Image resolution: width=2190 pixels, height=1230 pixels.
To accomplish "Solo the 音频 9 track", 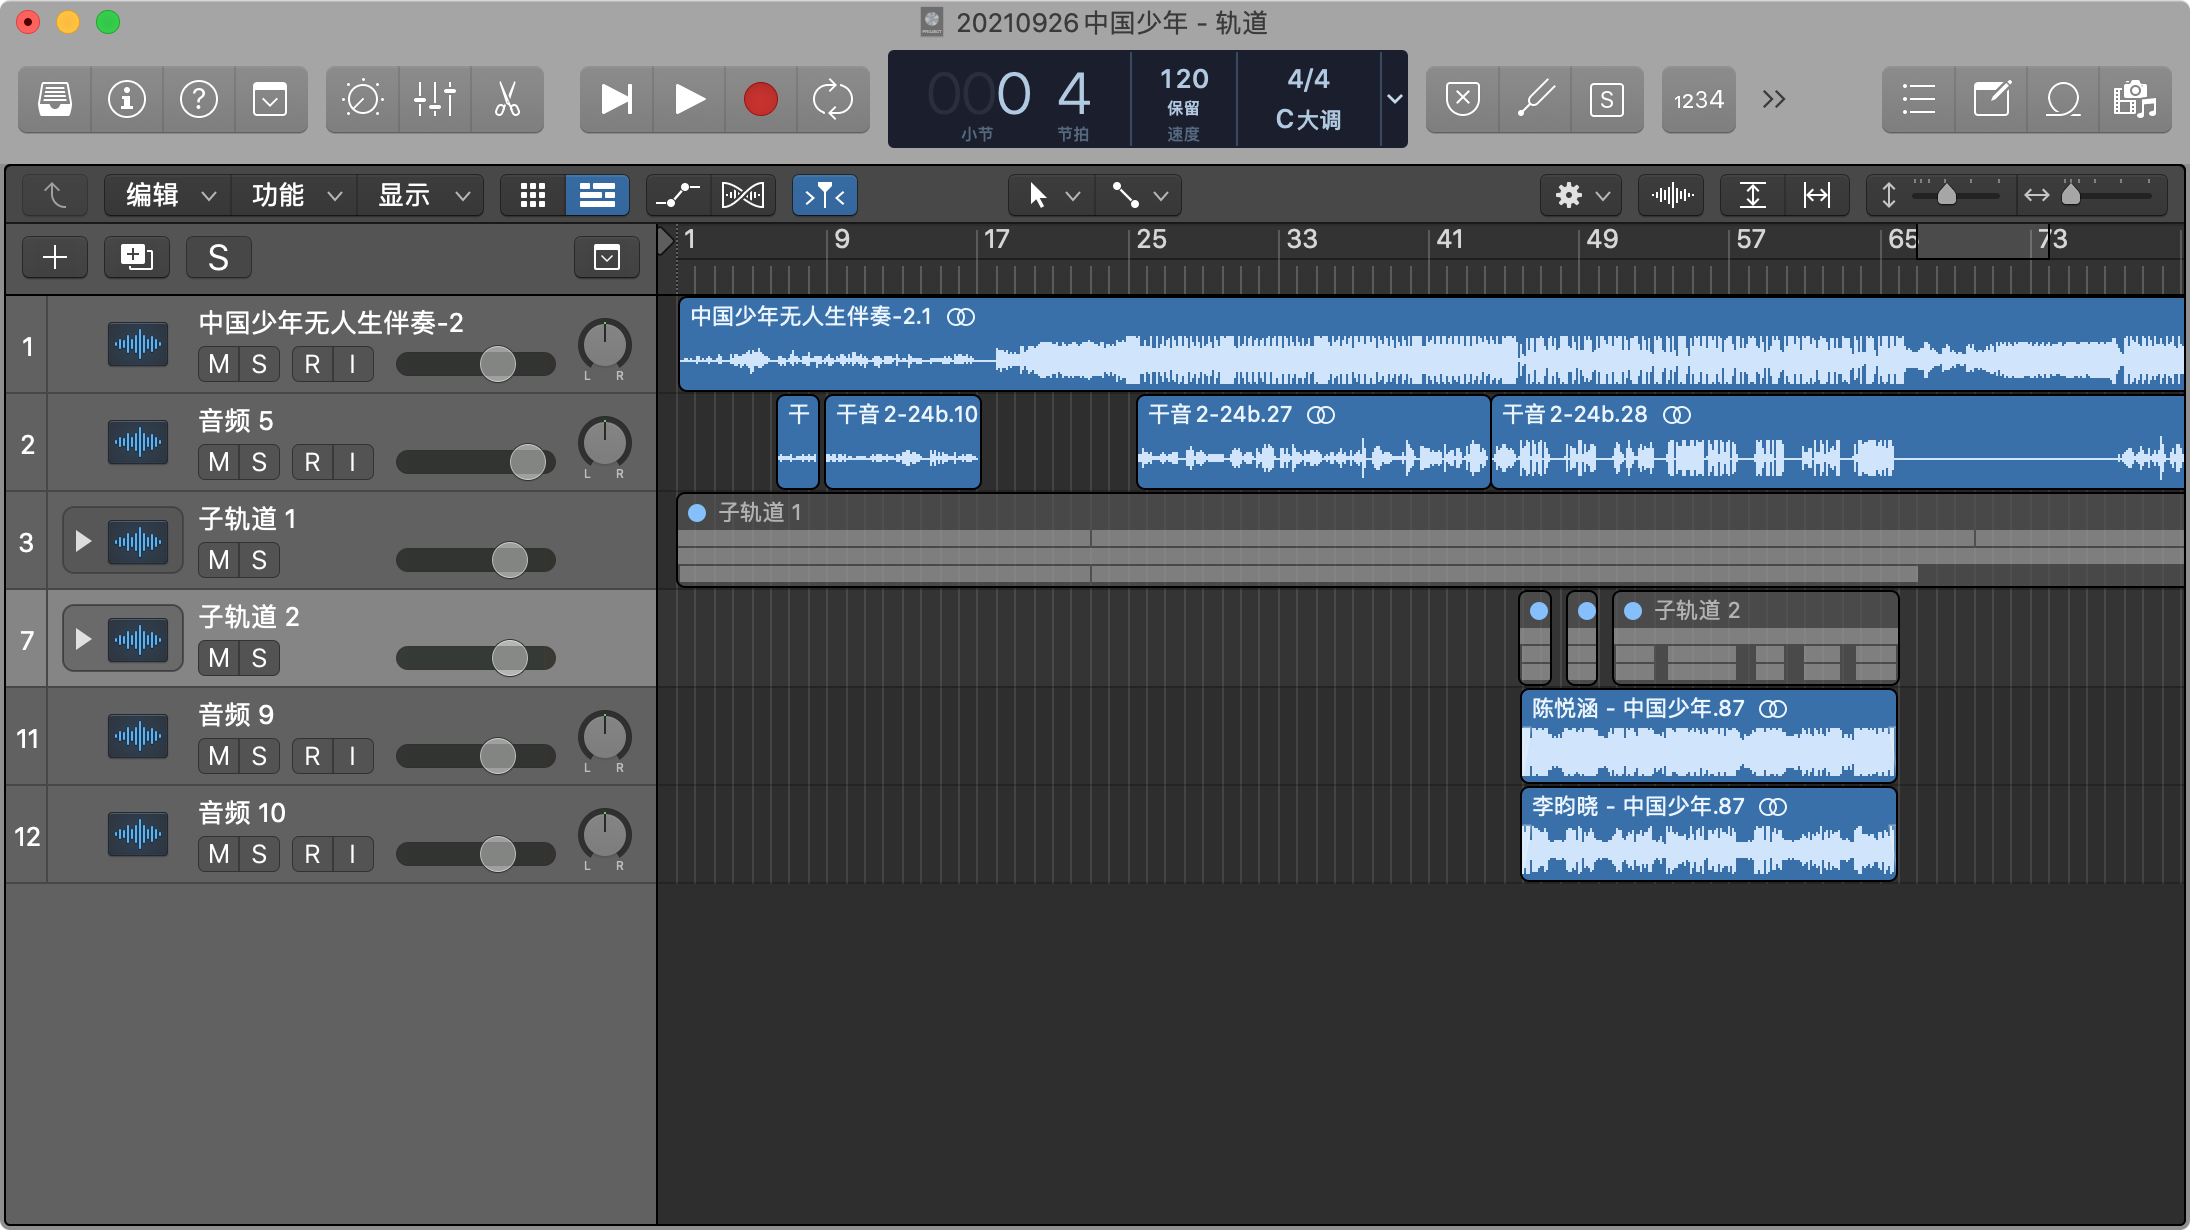I will pyautogui.click(x=259, y=756).
